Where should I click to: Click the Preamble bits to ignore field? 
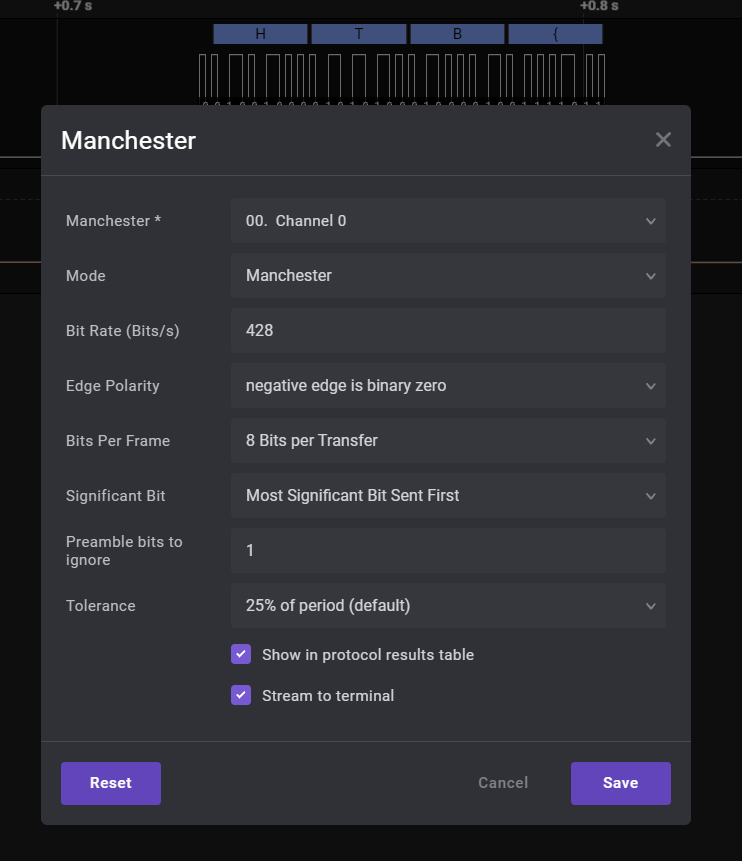[x=448, y=550]
